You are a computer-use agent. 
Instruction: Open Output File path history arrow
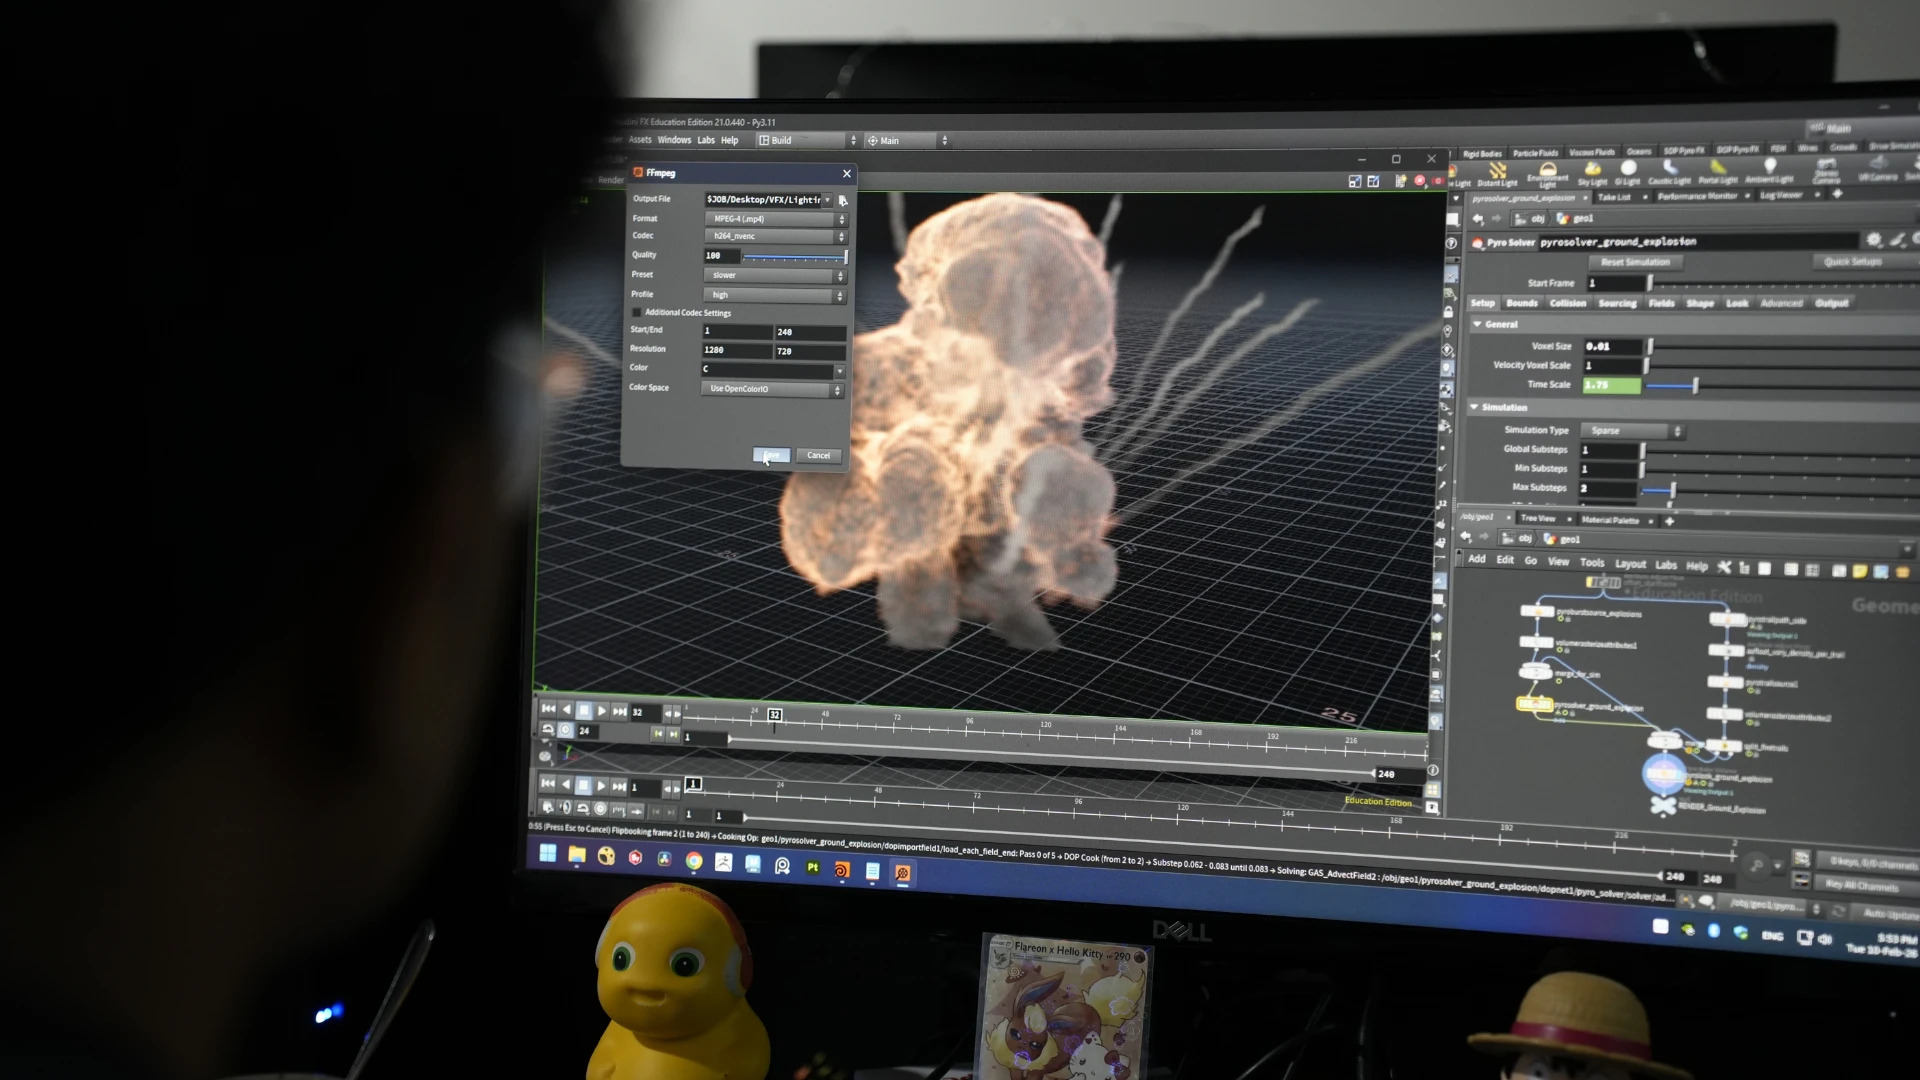[828, 200]
